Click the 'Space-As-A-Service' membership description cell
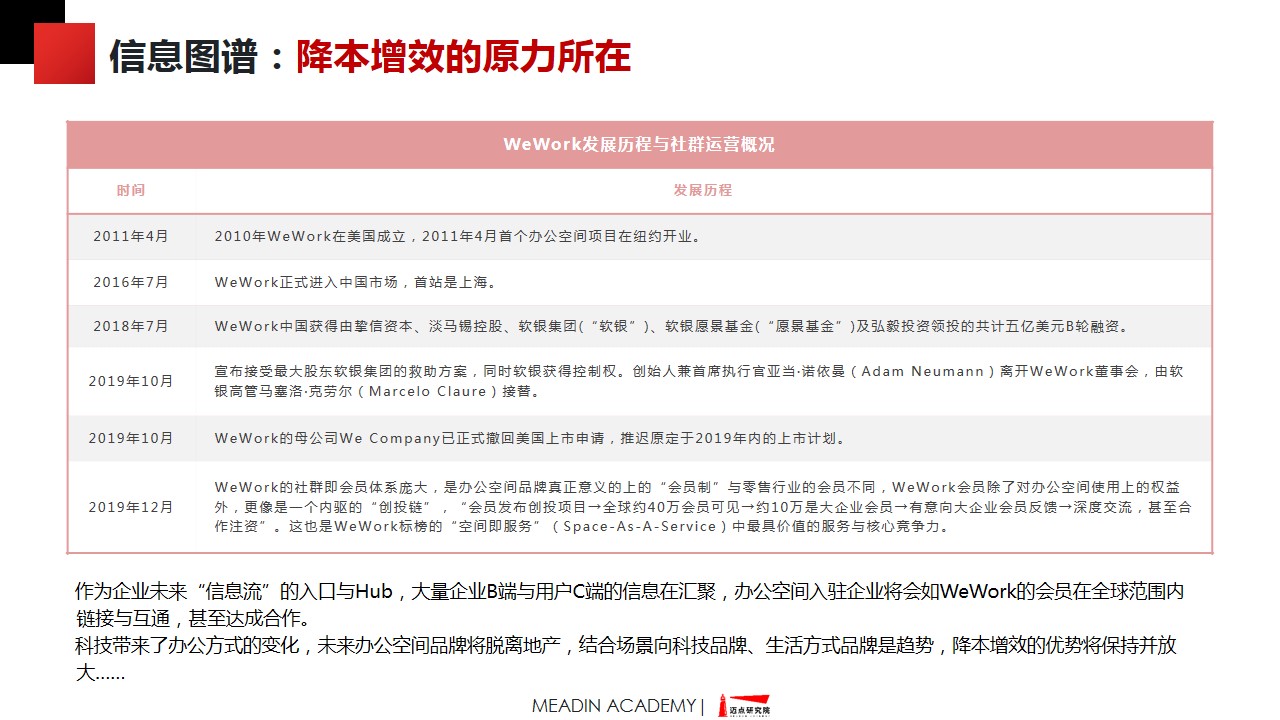Image resolution: width=1280 pixels, height=720 pixels. tap(702, 507)
